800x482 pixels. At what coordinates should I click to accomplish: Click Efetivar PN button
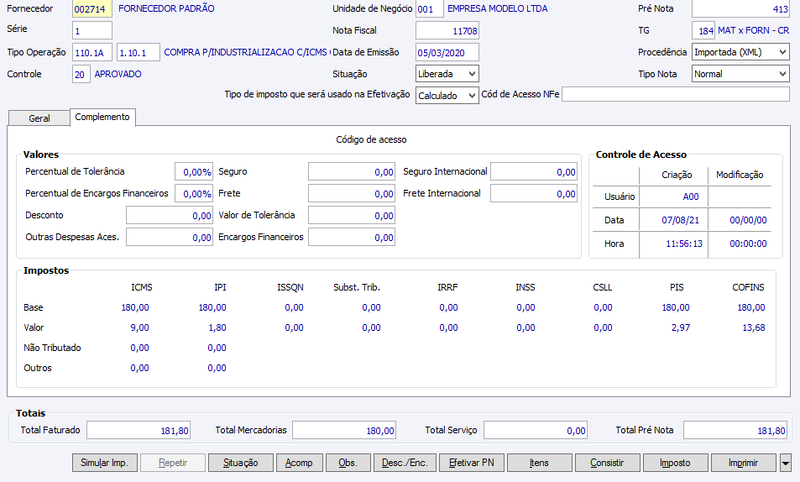click(472, 463)
